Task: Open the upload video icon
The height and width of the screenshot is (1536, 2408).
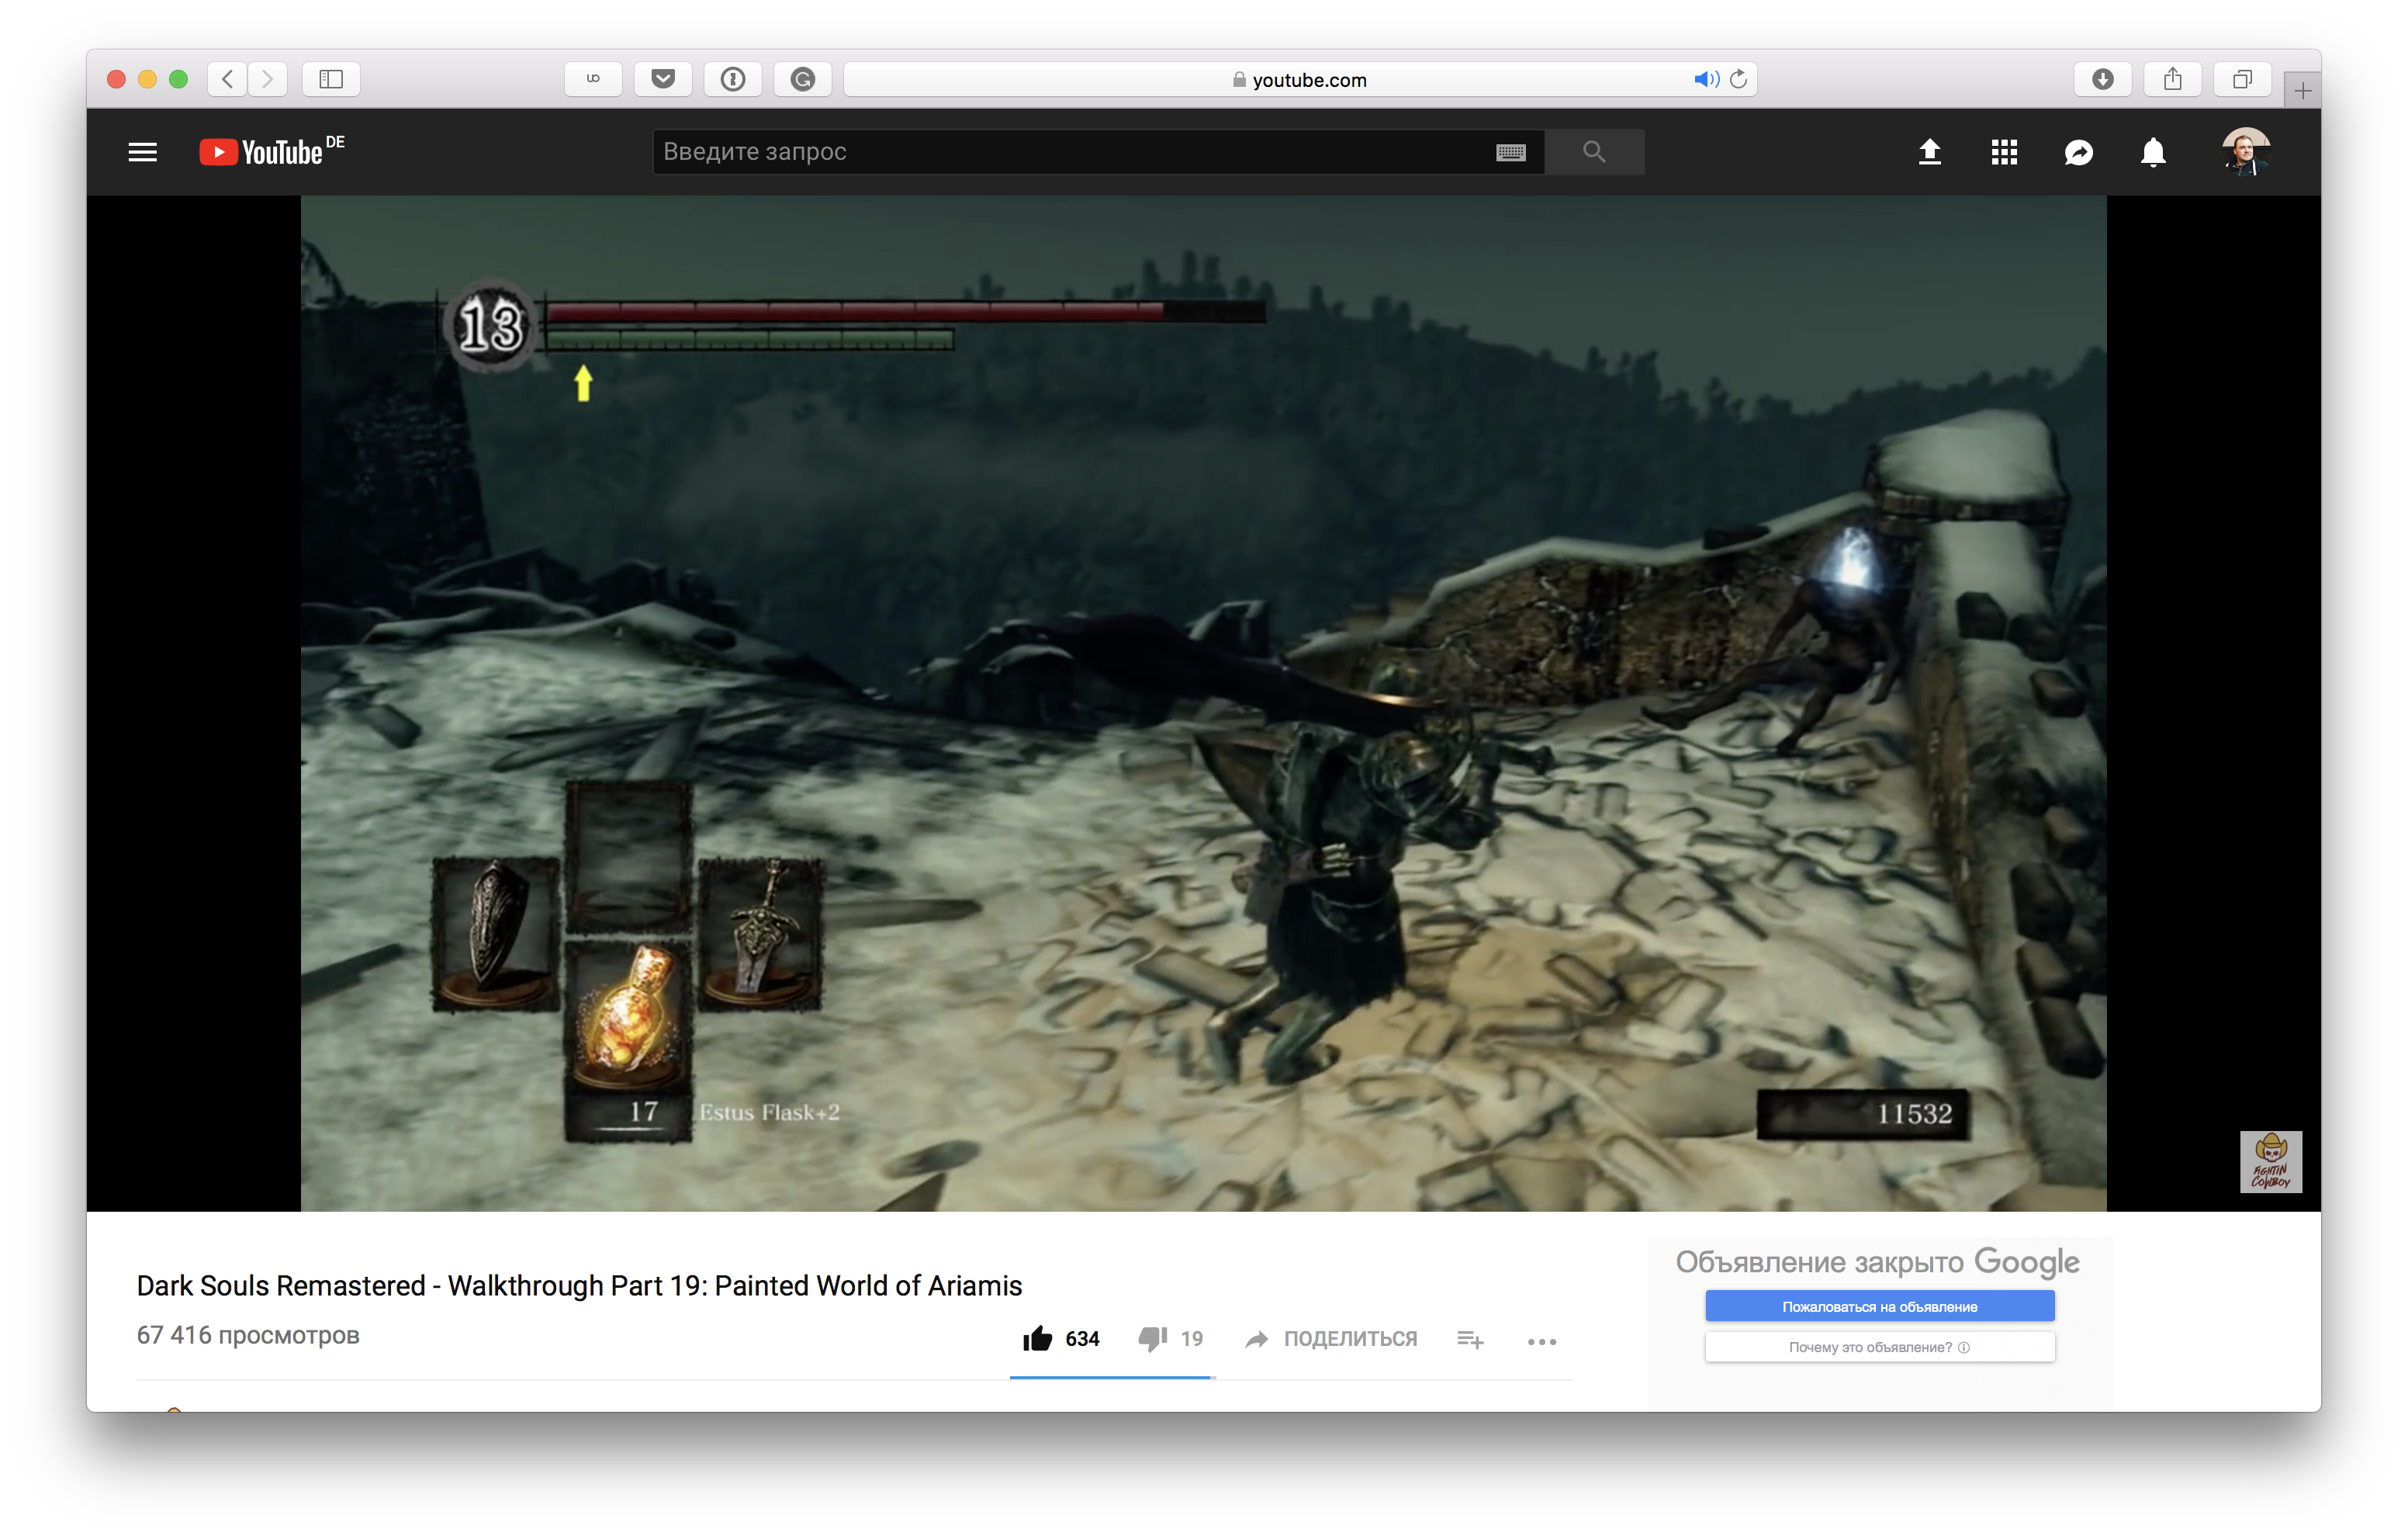Action: pyautogui.click(x=1929, y=152)
